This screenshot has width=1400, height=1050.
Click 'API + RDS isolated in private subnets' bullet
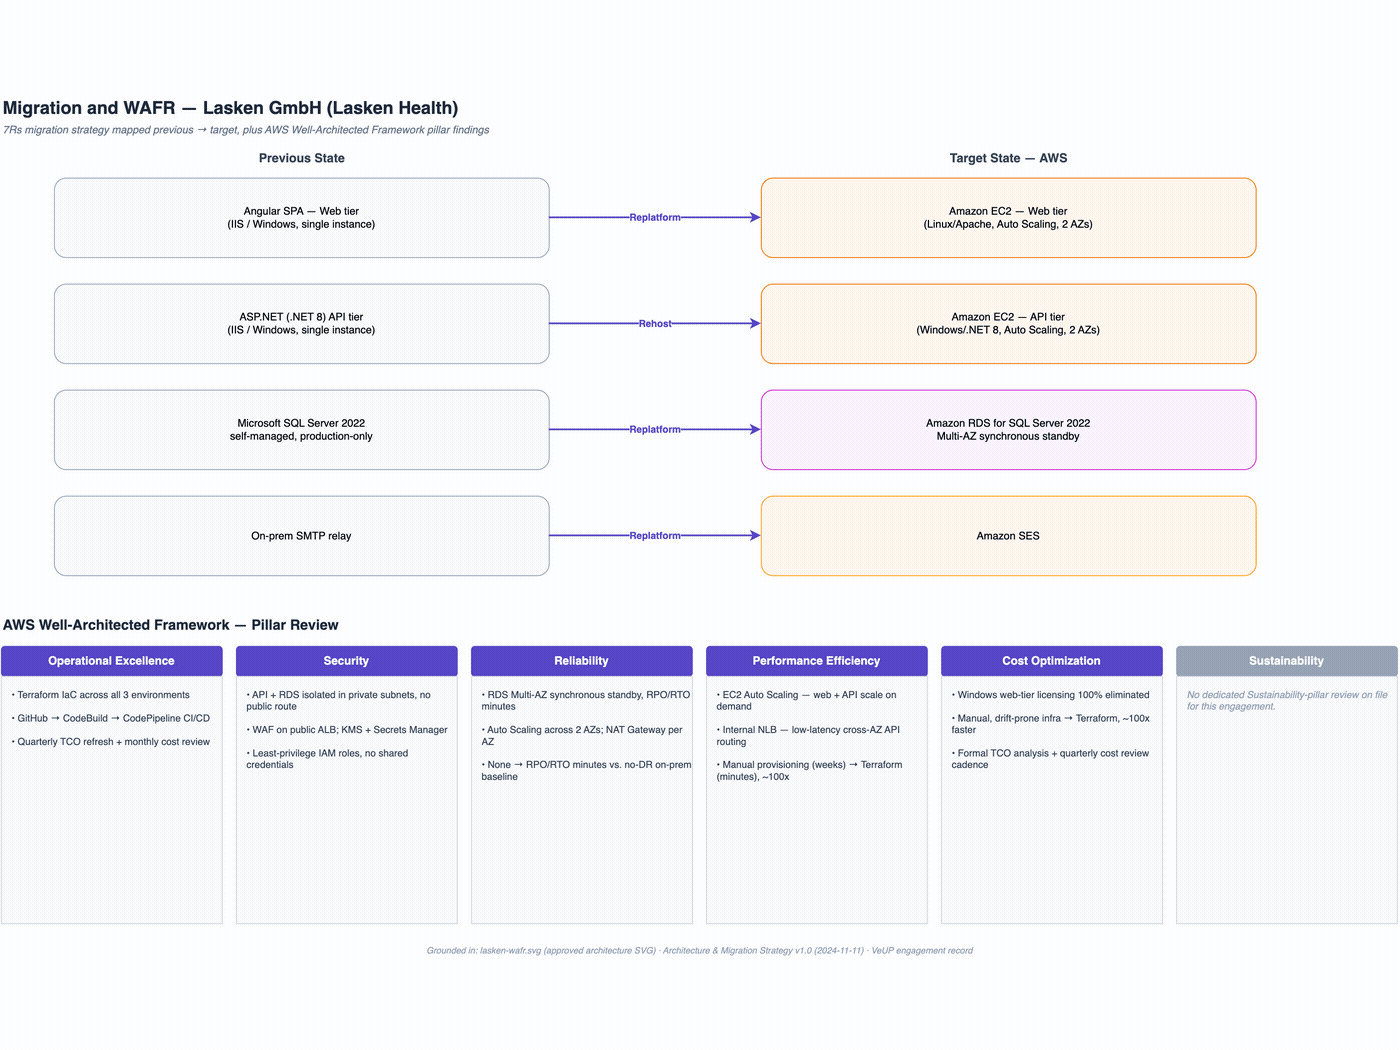point(339,701)
